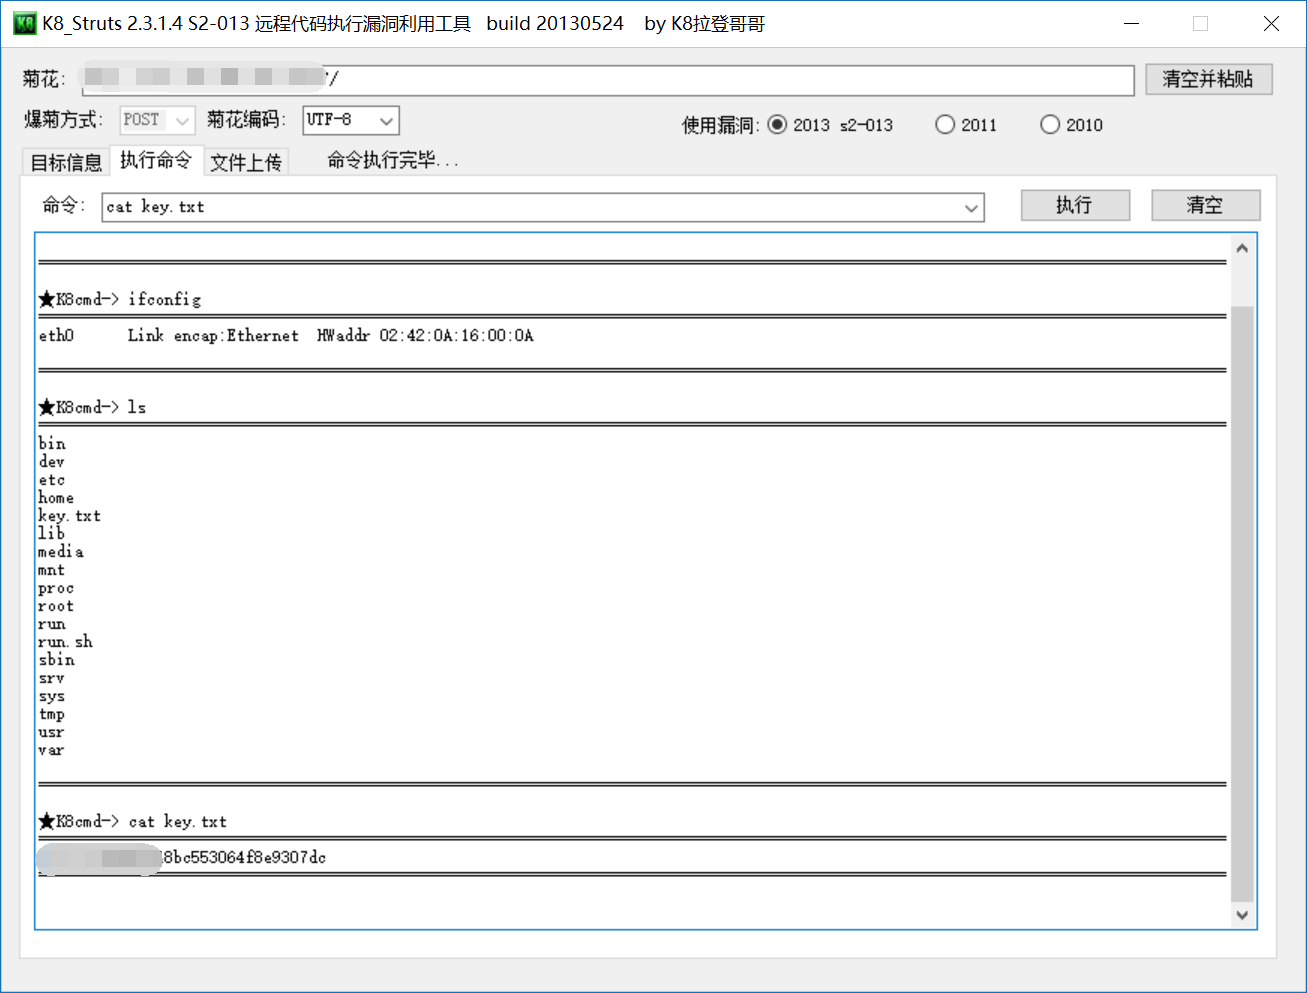Open the 执行命令 tab
Screen dimensions: 1307x993
[156, 160]
